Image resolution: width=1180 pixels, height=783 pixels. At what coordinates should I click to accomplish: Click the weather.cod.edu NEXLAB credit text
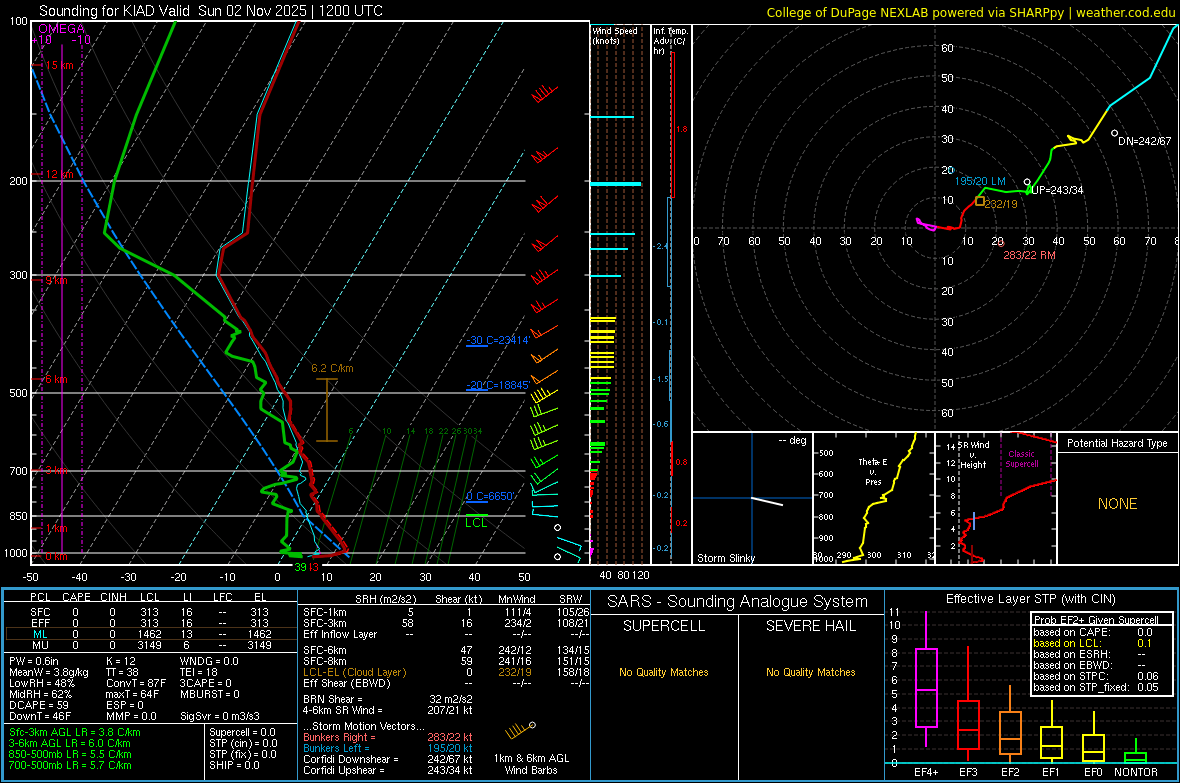click(x=971, y=12)
